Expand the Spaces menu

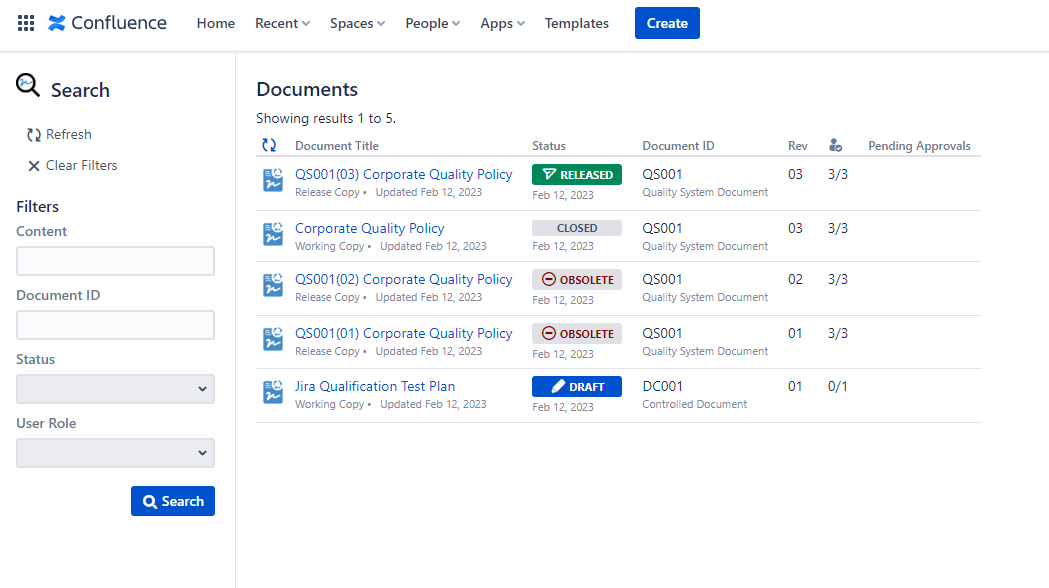pyautogui.click(x=357, y=23)
